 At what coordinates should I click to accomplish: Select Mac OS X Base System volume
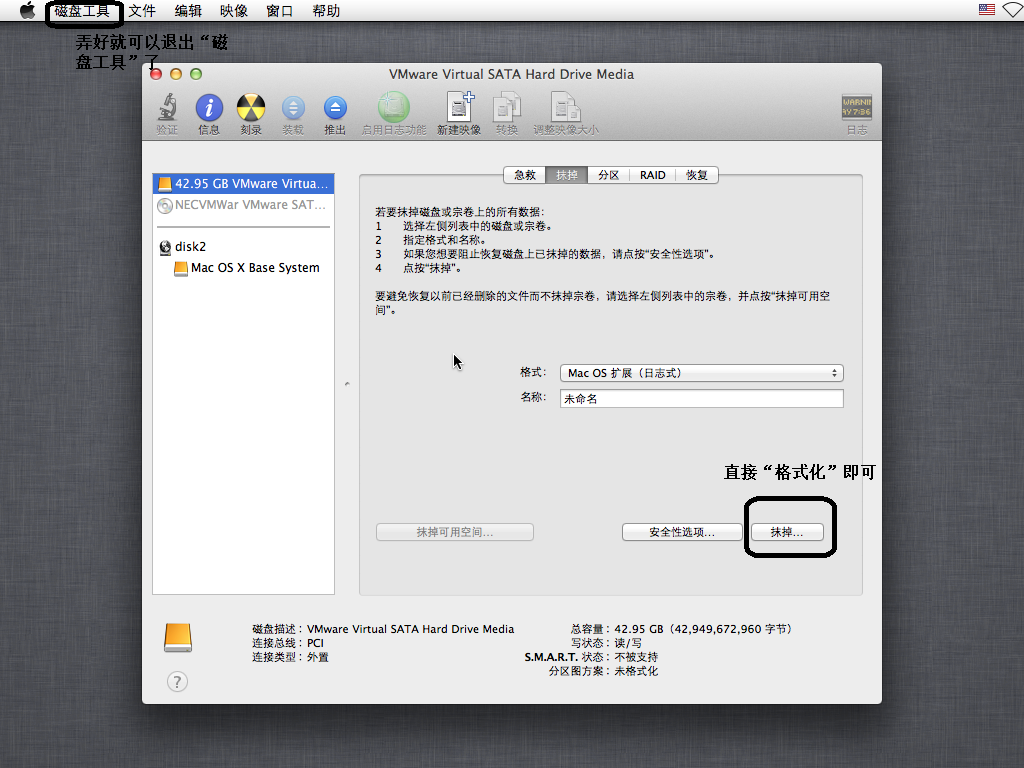tap(244, 268)
